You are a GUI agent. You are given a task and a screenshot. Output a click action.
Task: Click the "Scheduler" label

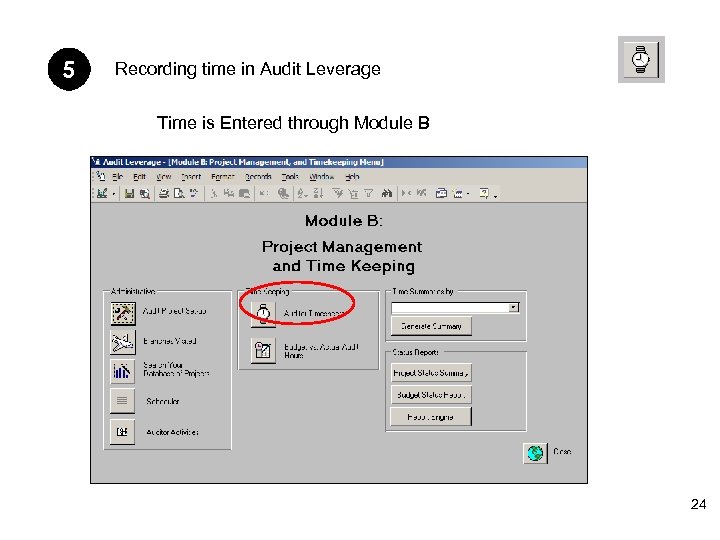pyautogui.click(x=163, y=401)
